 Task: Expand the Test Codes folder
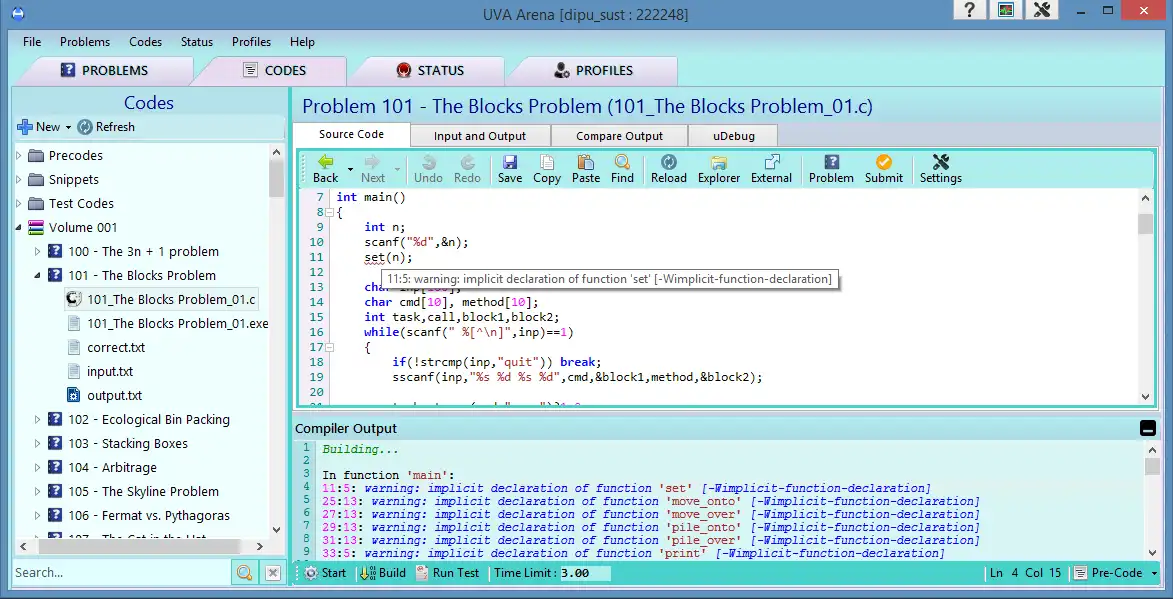pos(19,203)
